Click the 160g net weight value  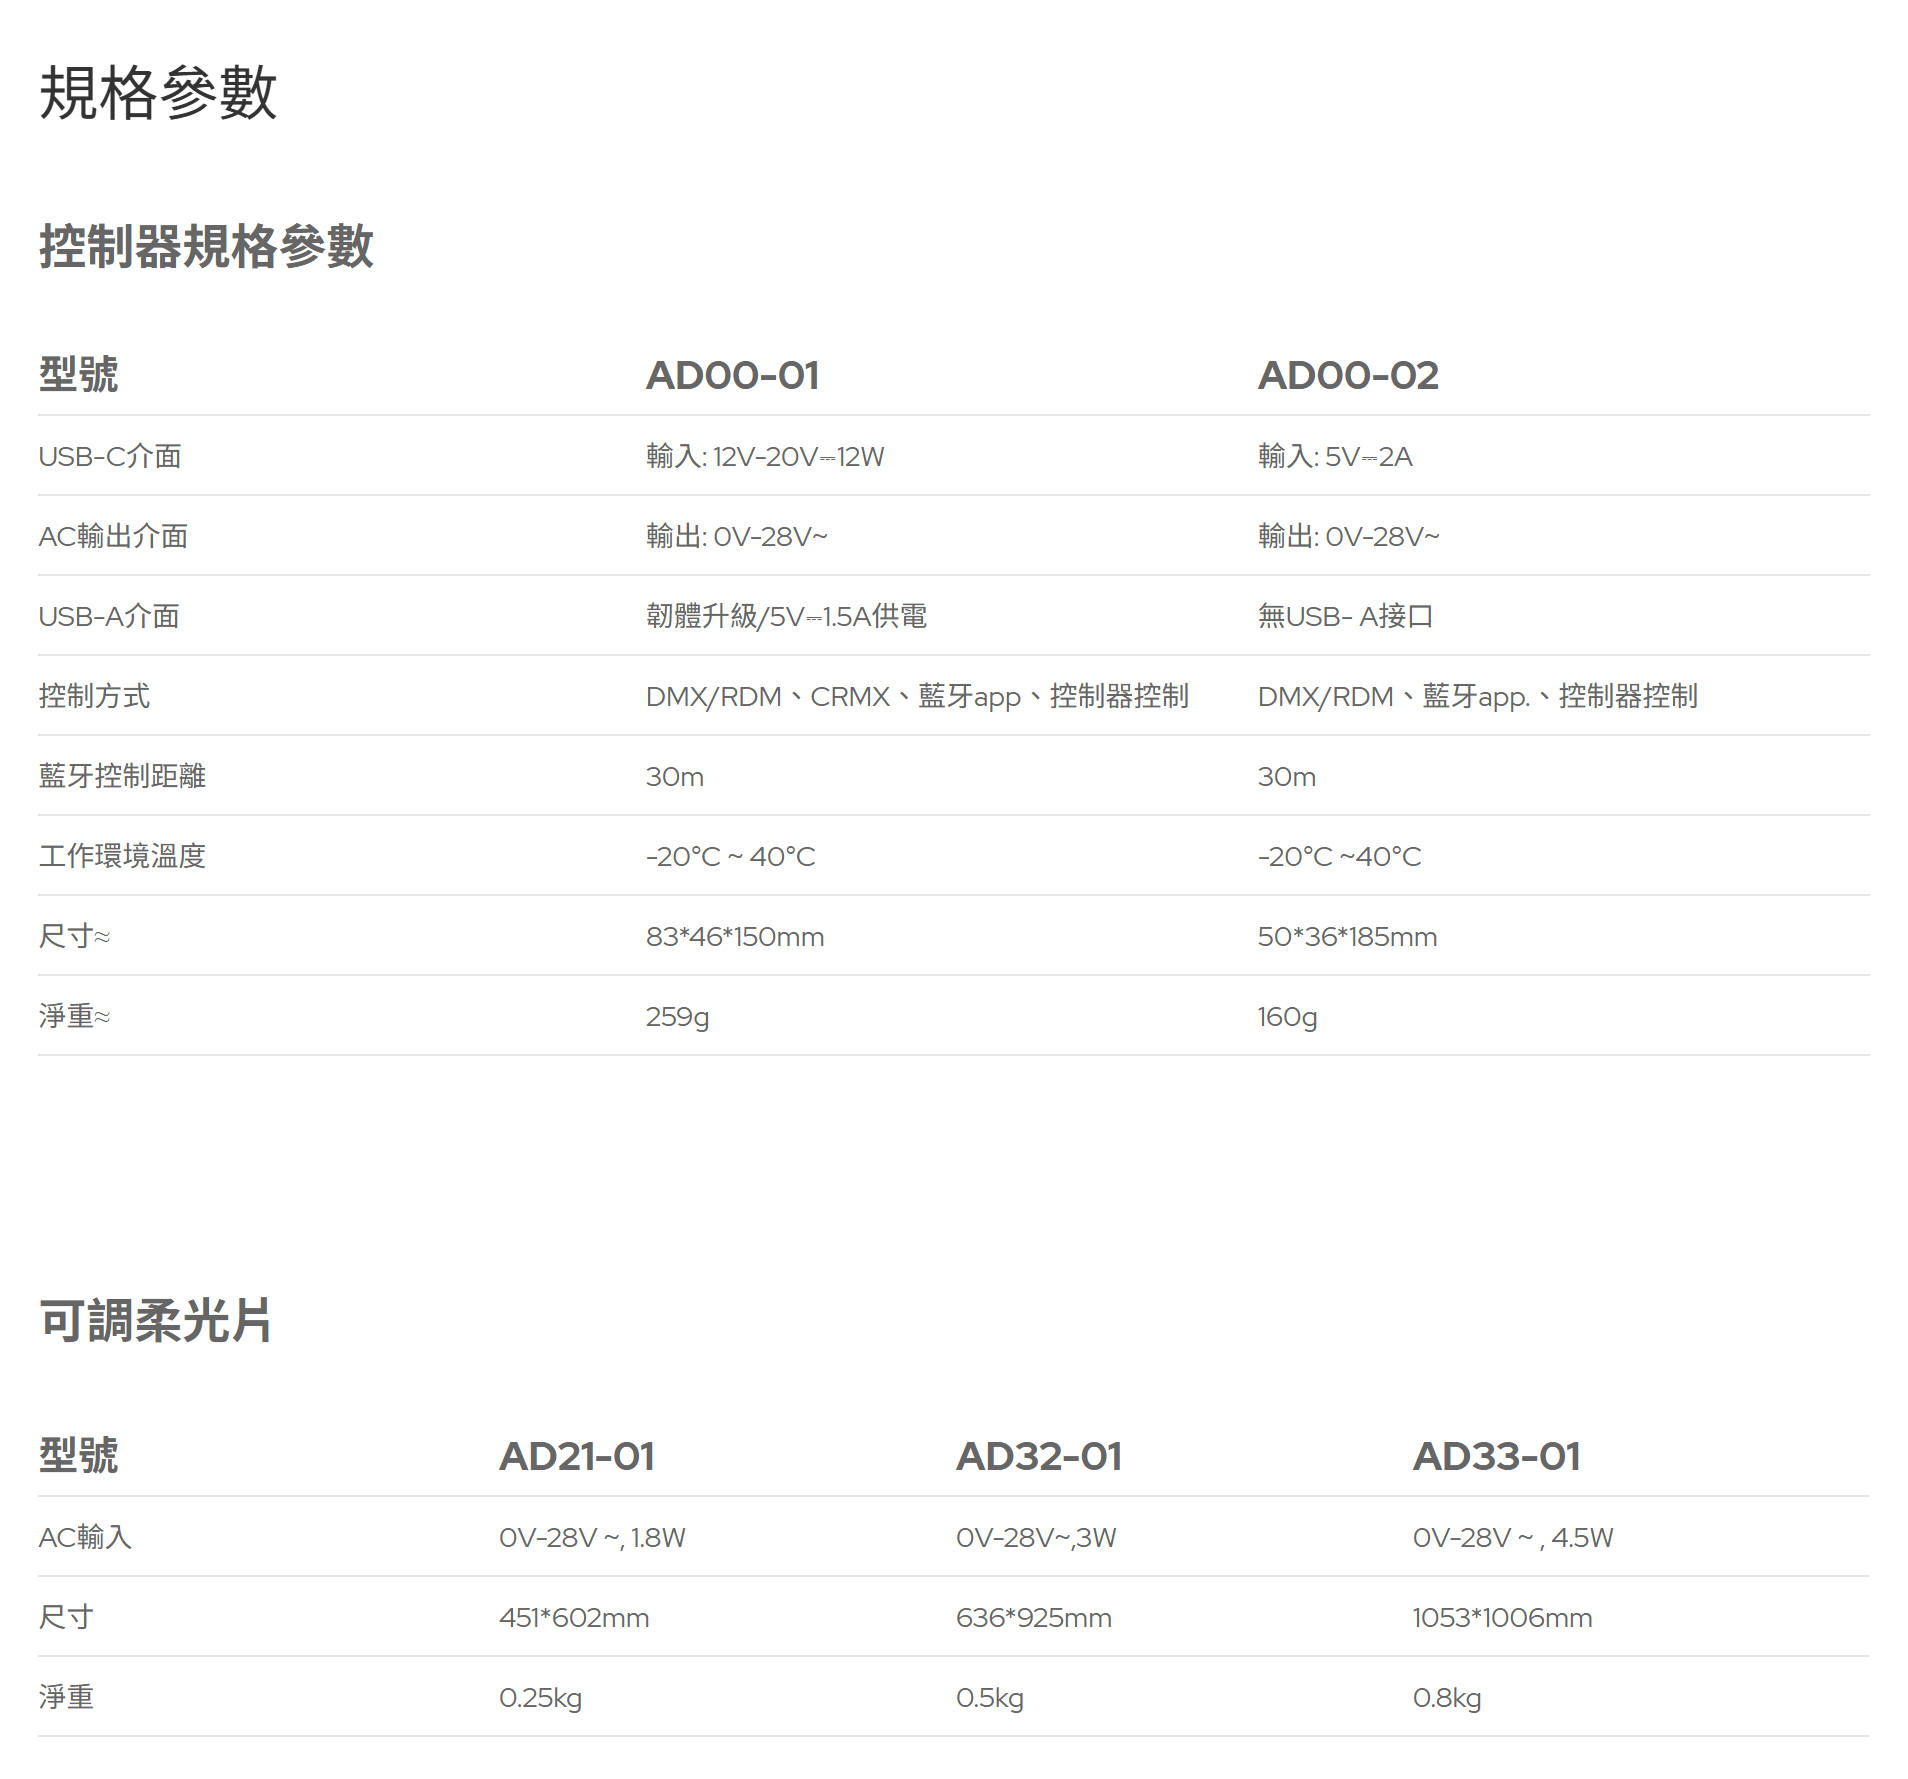point(1286,1017)
